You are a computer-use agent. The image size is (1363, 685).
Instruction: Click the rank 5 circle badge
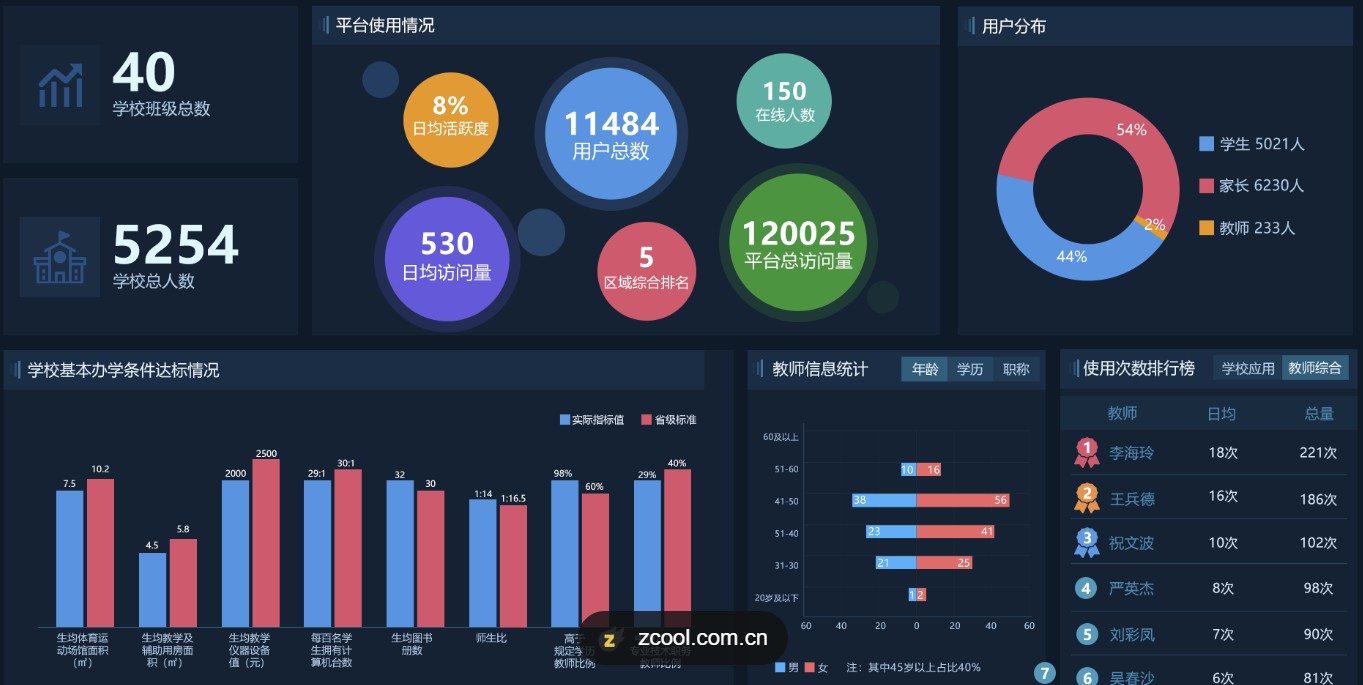click(1087, 634)
